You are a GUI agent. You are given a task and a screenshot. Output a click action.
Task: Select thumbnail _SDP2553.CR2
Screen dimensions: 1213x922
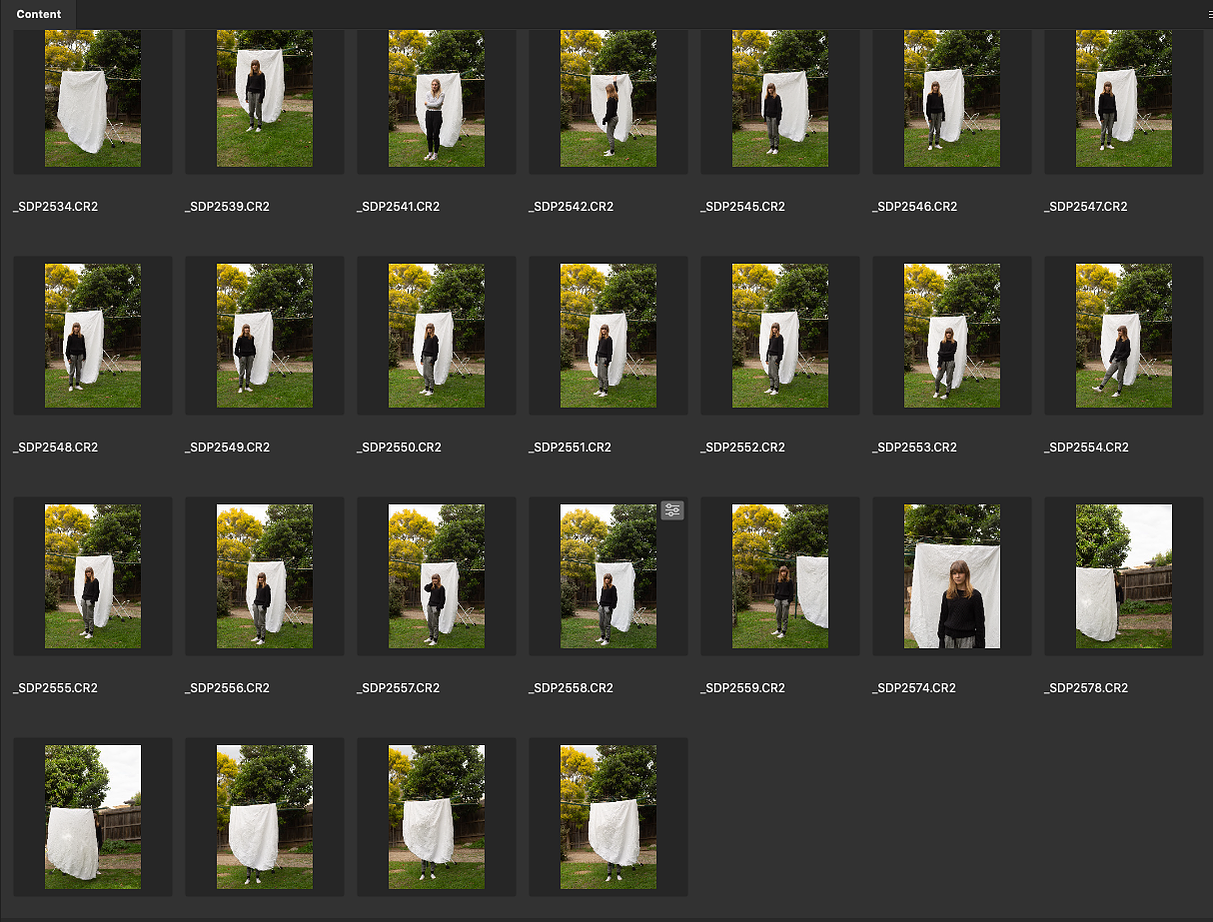click(x=952, y=335)
